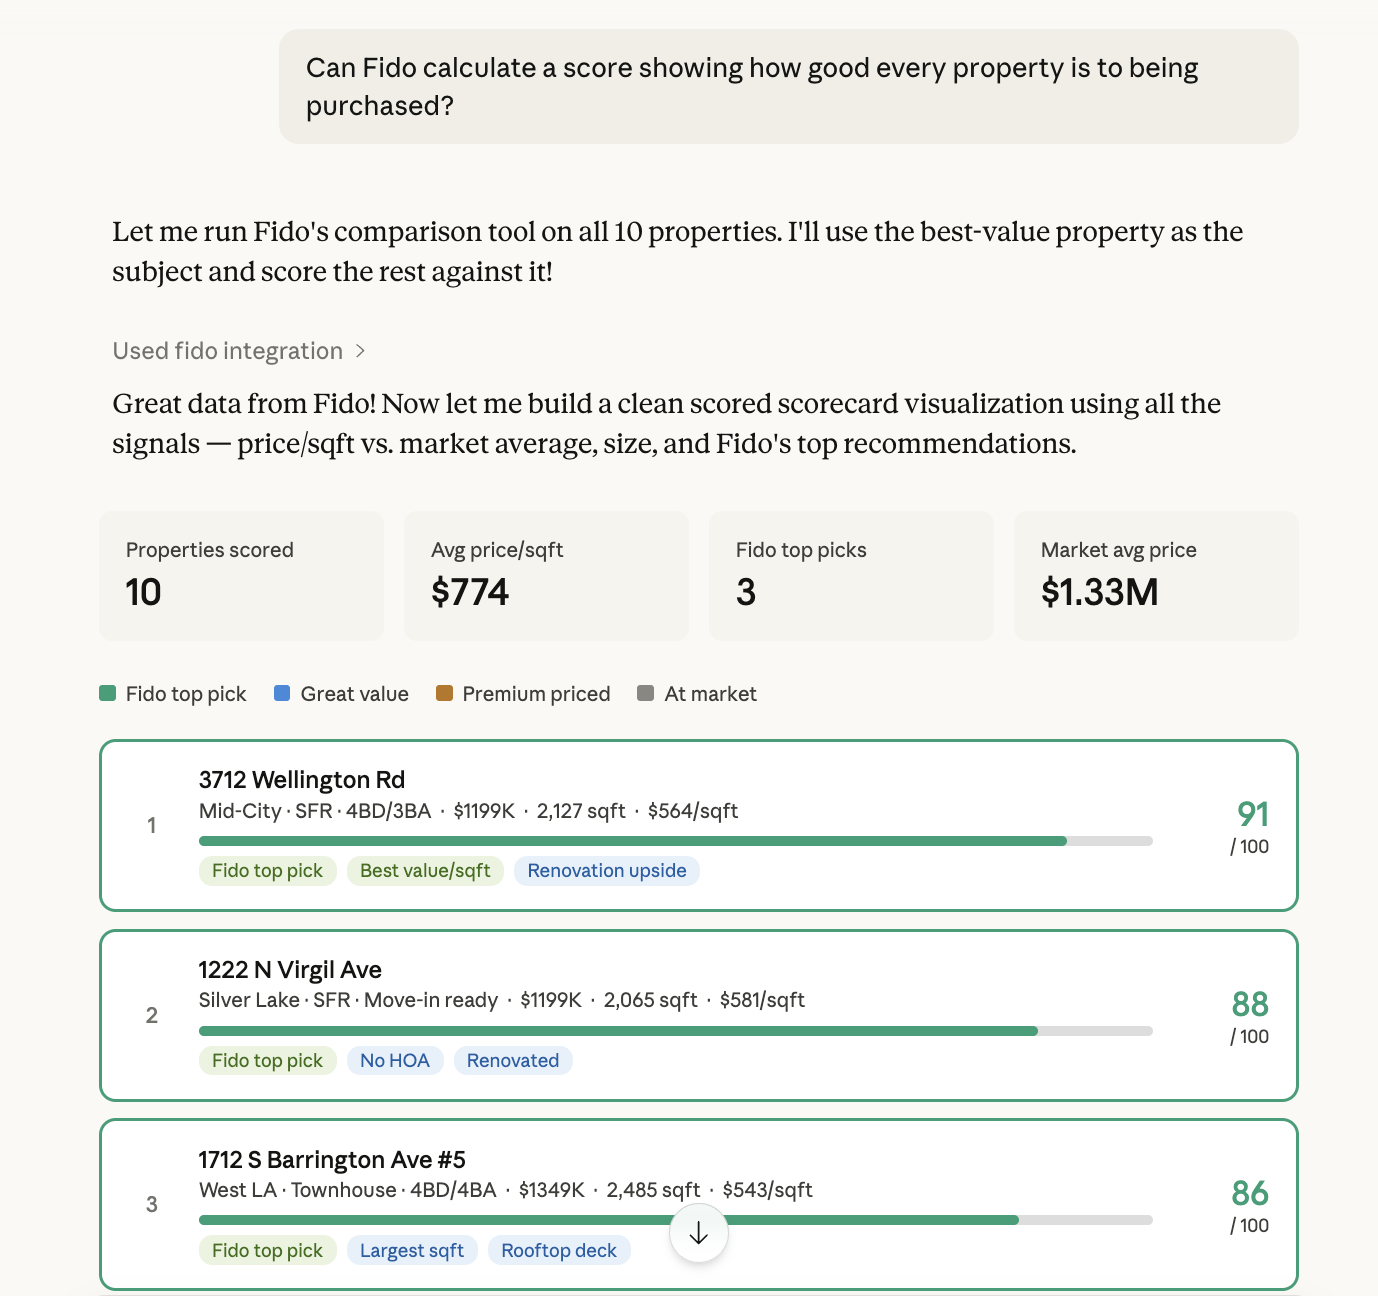Click the Great value blue legend swatch
Screen dimensions: 1378x1296
click(x=282, y=693)
